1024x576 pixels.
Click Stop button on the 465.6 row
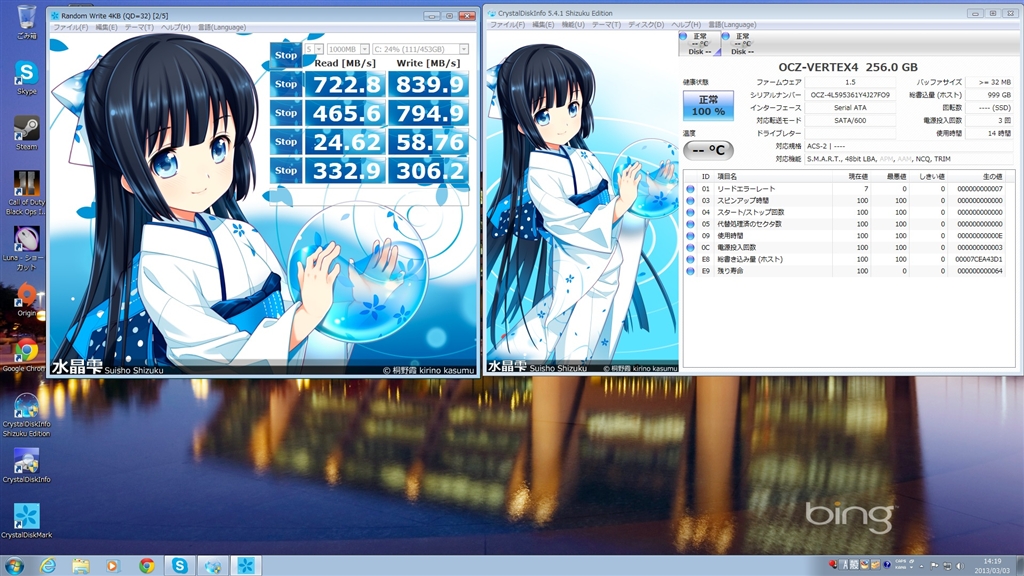285,113
